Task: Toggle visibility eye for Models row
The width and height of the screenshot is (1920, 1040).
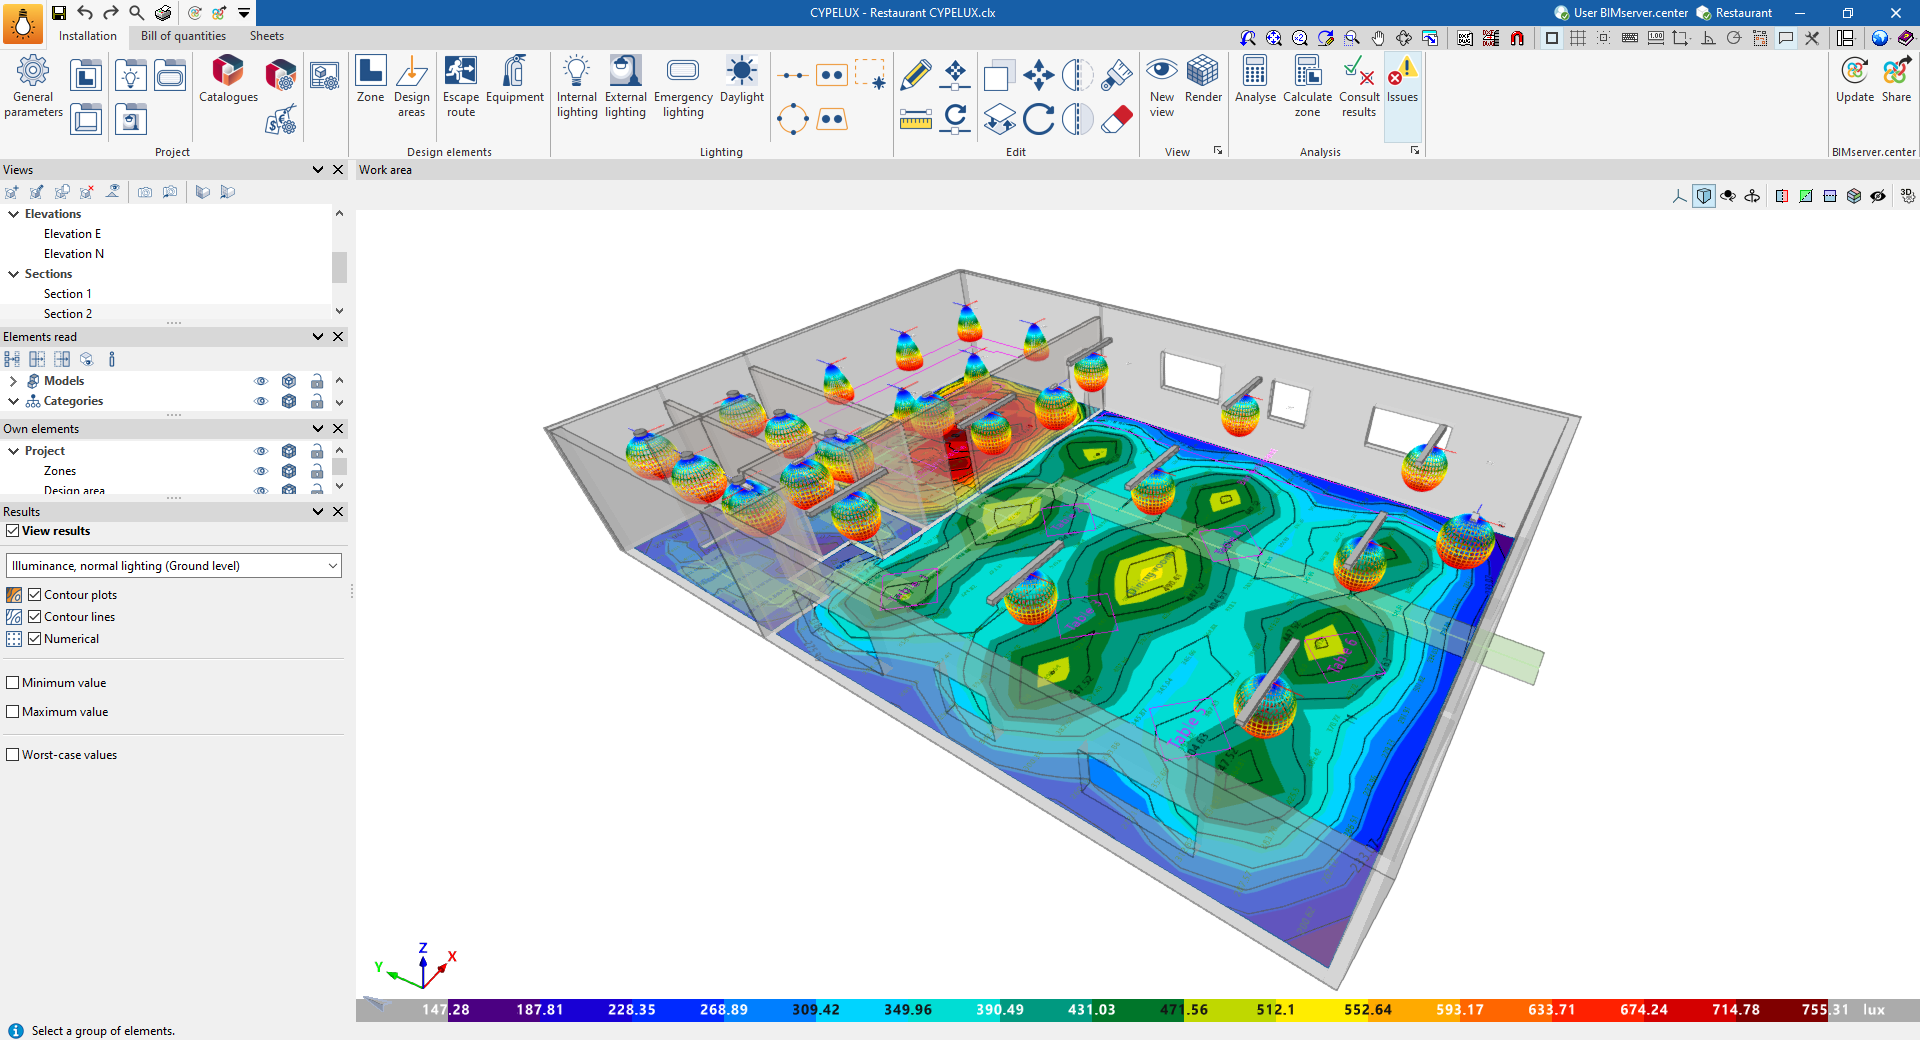Action: tap(261, 381)
